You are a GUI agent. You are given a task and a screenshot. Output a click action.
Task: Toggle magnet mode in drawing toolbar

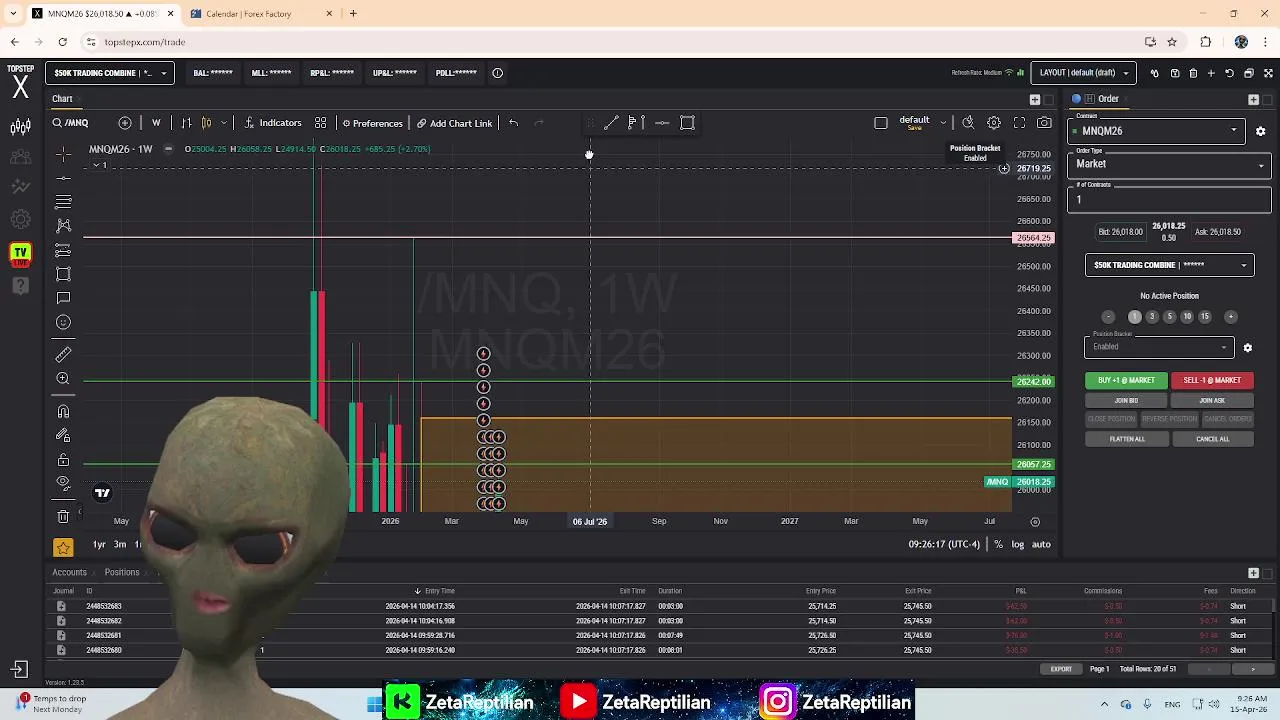(63, 411)
